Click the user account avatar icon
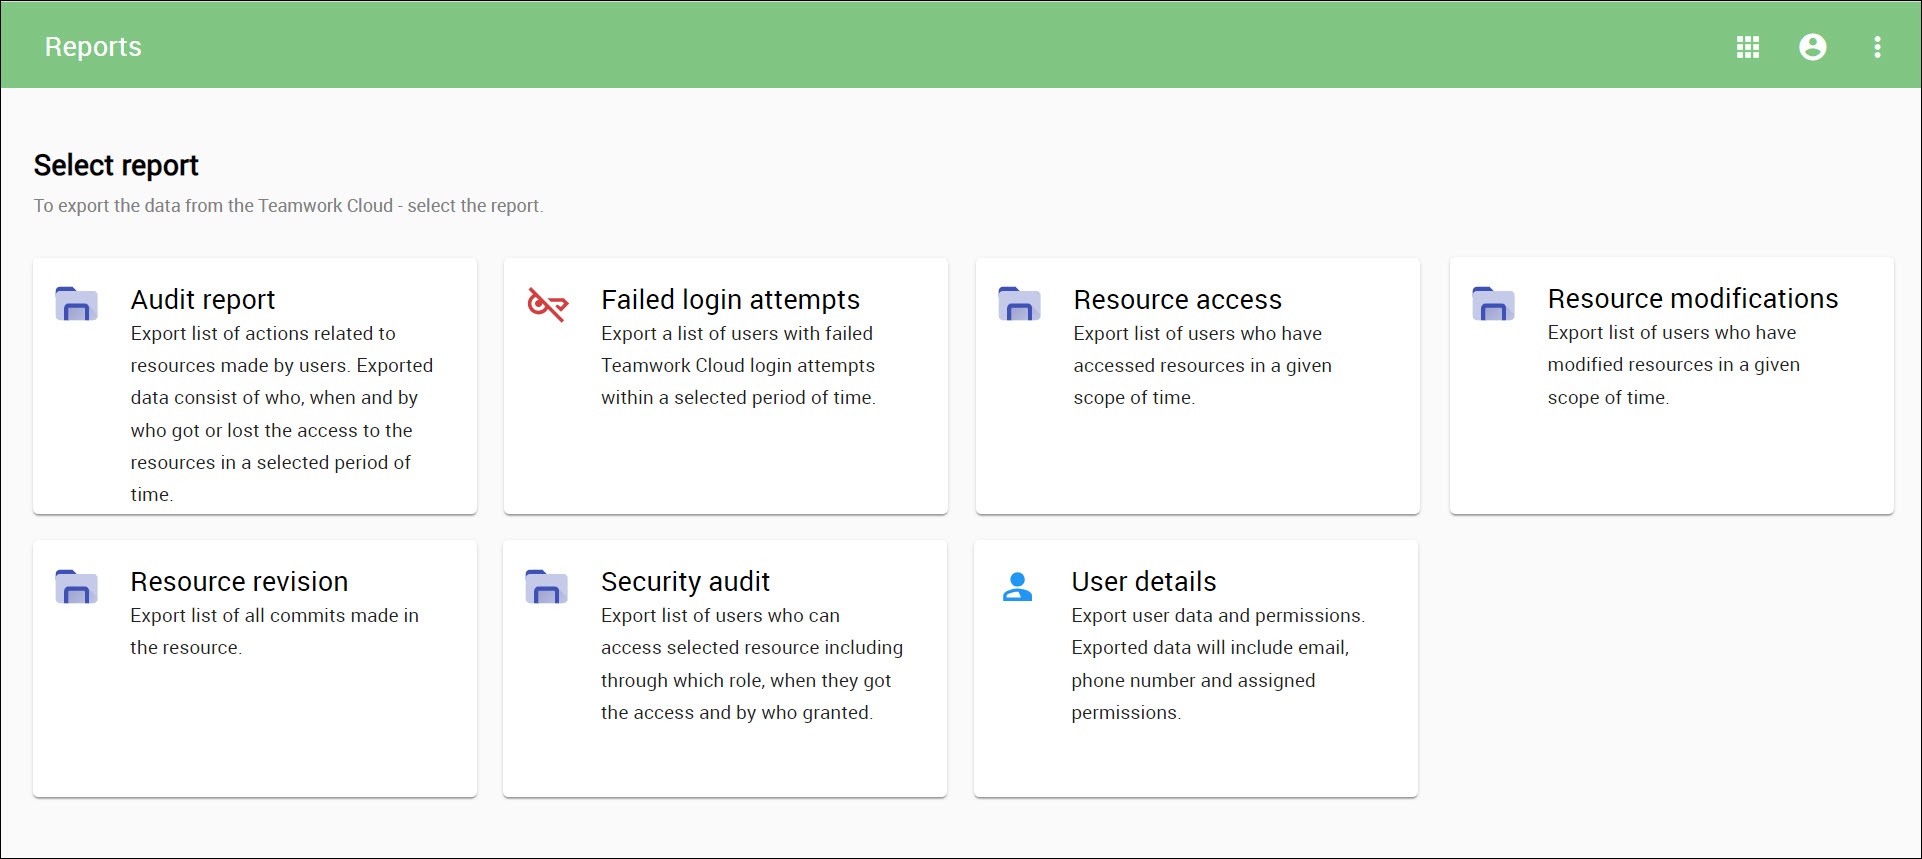Viewport: 1922px width, 859px height. [x=1812, y=47]
